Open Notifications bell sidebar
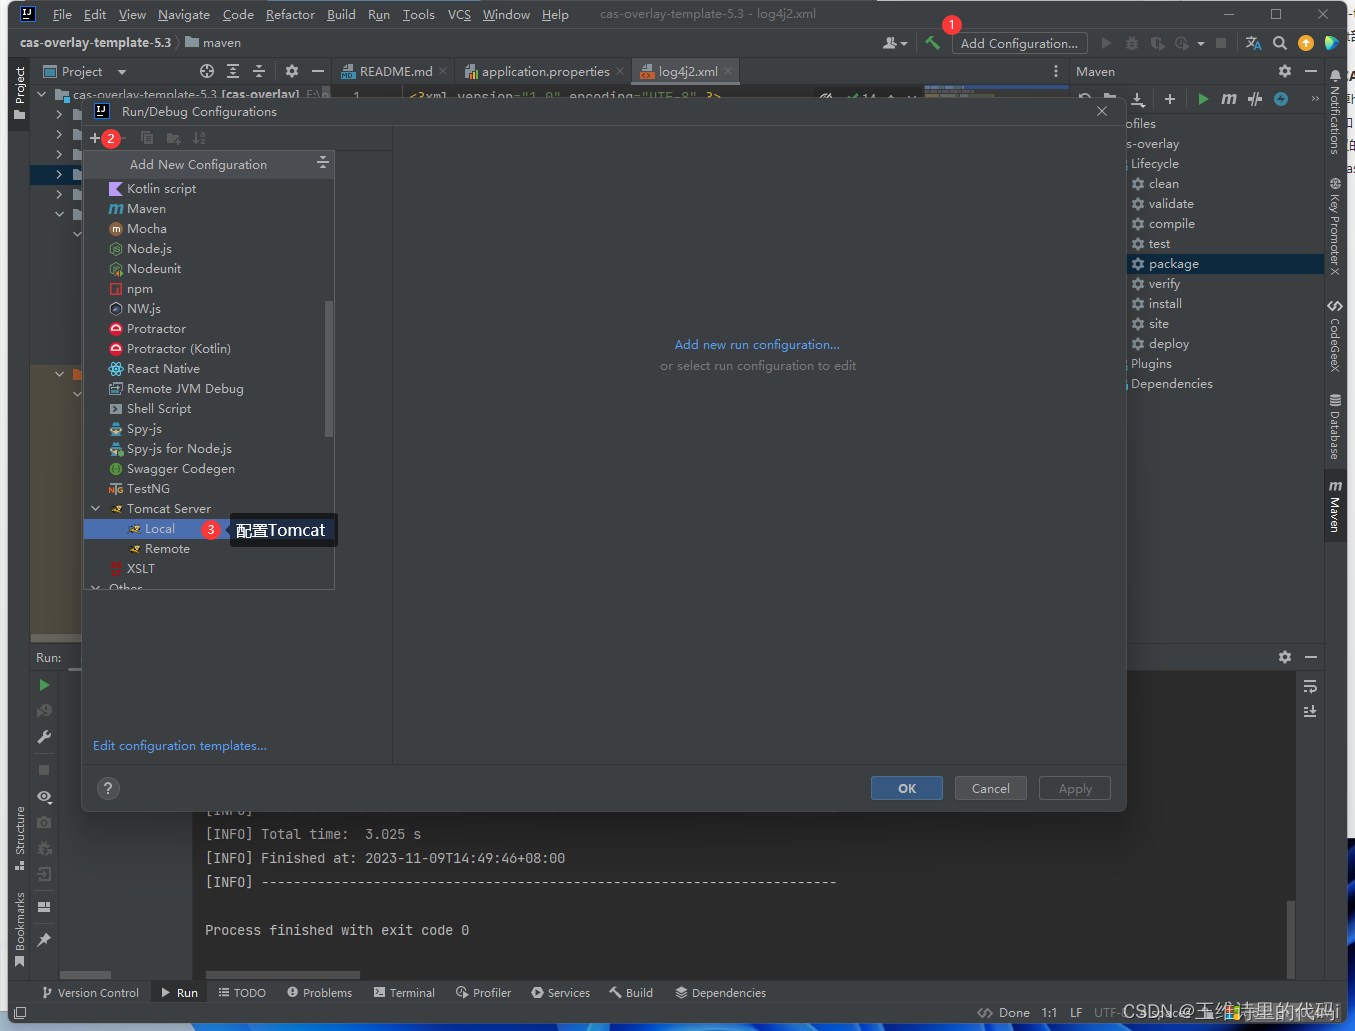Viewport: 1355px width, 1031px height. 1335,112
